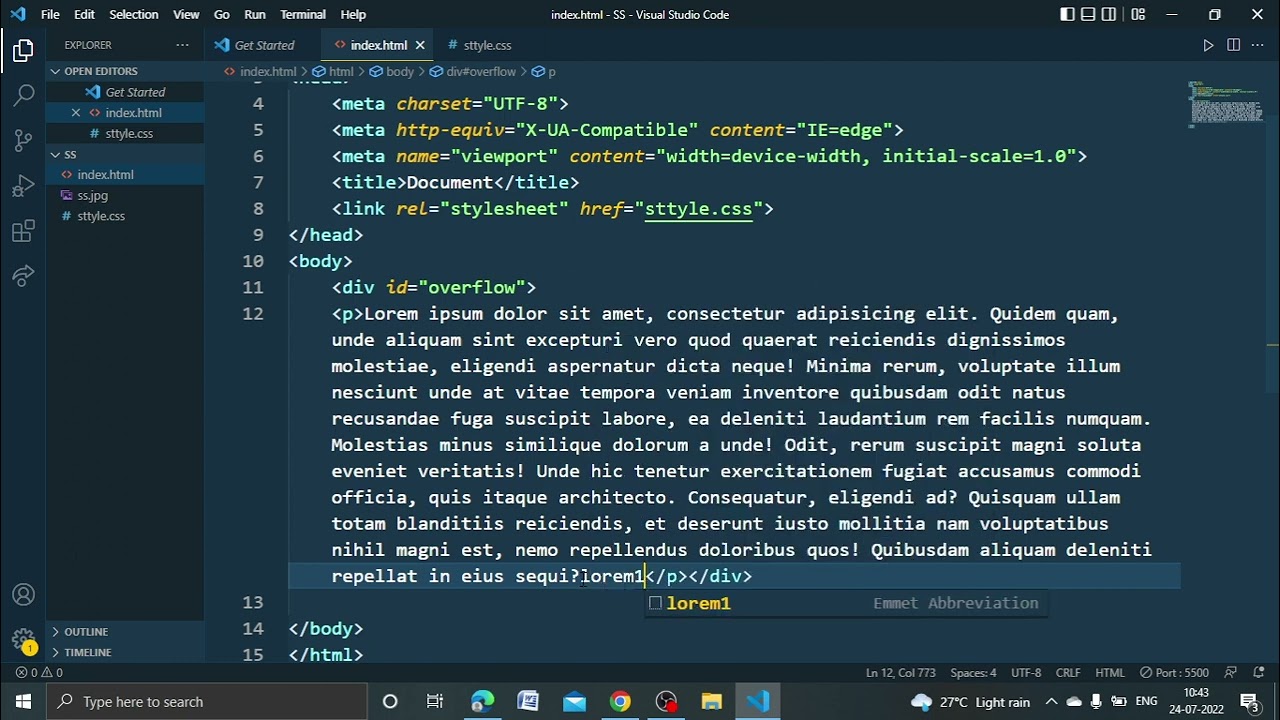Screen dimensions: 1280x720
Task: Click the Run file play icon
Action: pyautogui.click(x=1208, y=45)
